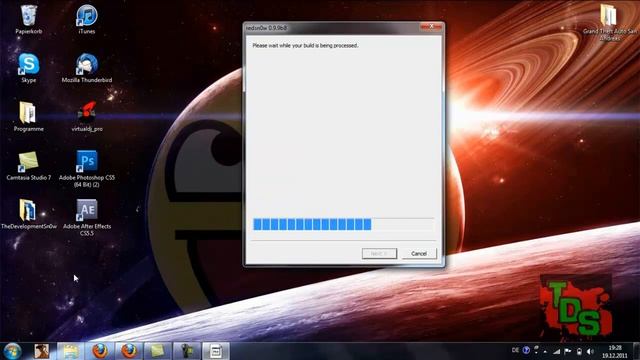Image resolution: width=640 pixels, height=360 pixels.
Task: Open the Windows Start menu orb
Action: click(x=12, y=351)
